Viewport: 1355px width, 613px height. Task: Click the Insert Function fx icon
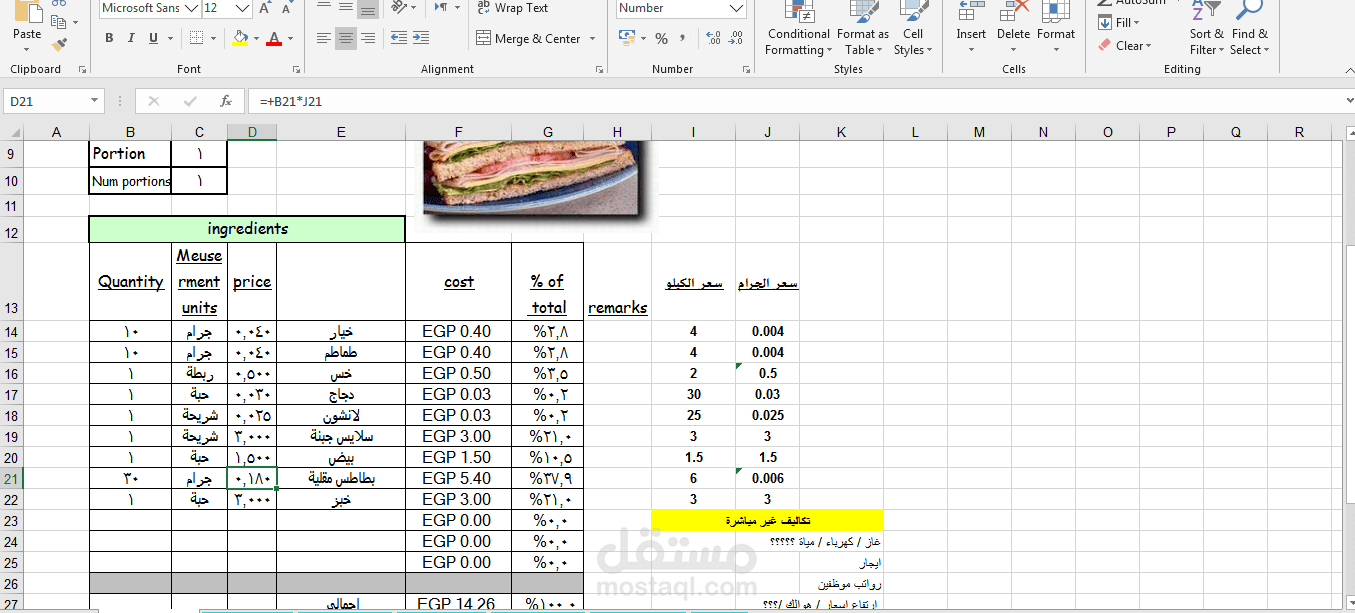226,101
